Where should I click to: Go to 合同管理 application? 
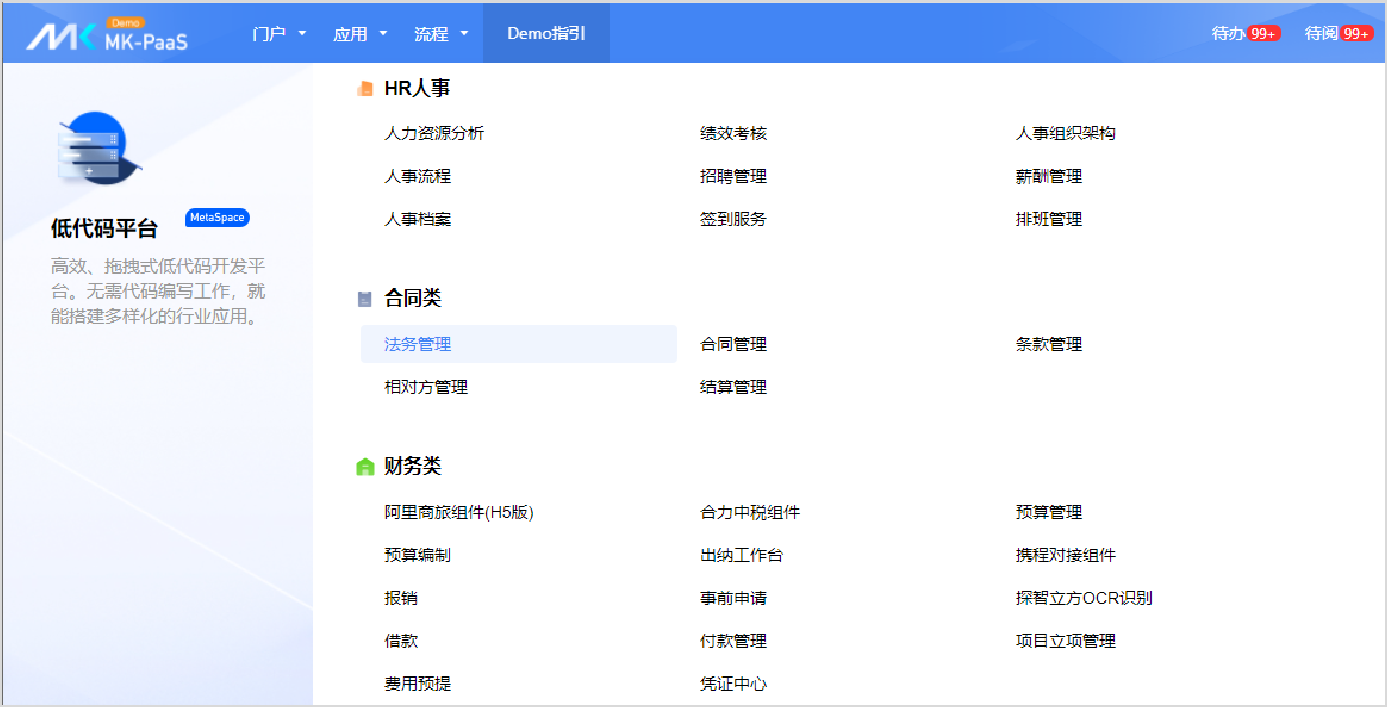tap(733, 344)
